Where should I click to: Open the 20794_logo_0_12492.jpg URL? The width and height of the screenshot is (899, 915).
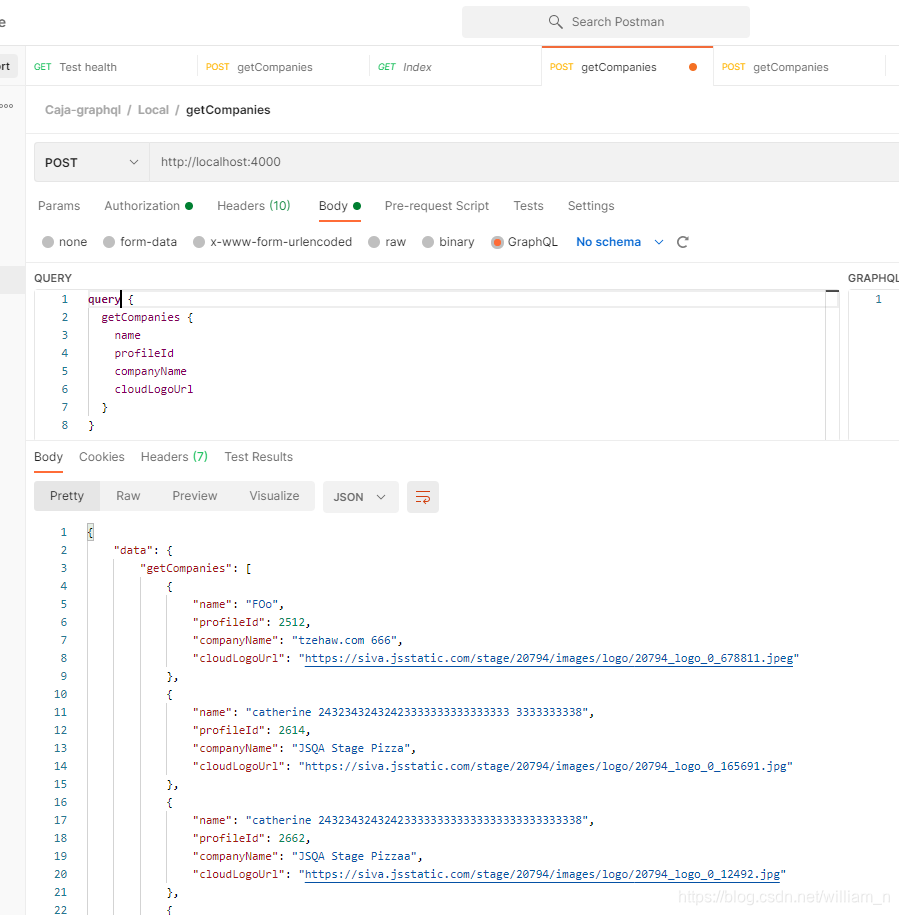542,875
